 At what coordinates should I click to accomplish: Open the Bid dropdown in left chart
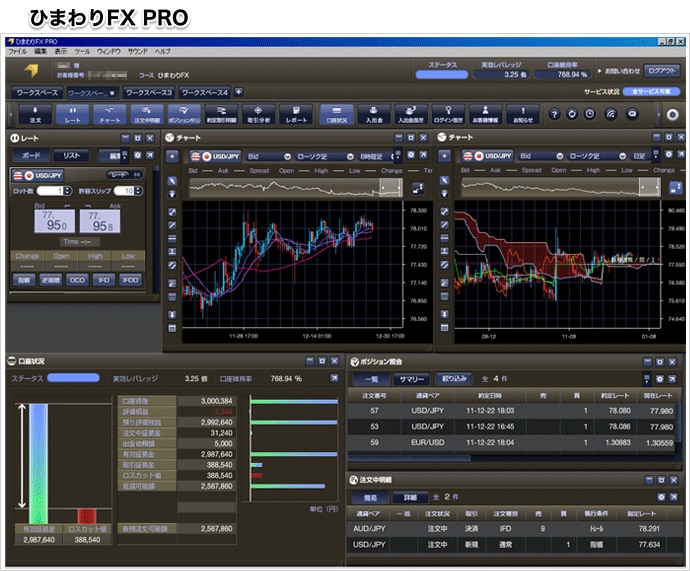point(268,156)
